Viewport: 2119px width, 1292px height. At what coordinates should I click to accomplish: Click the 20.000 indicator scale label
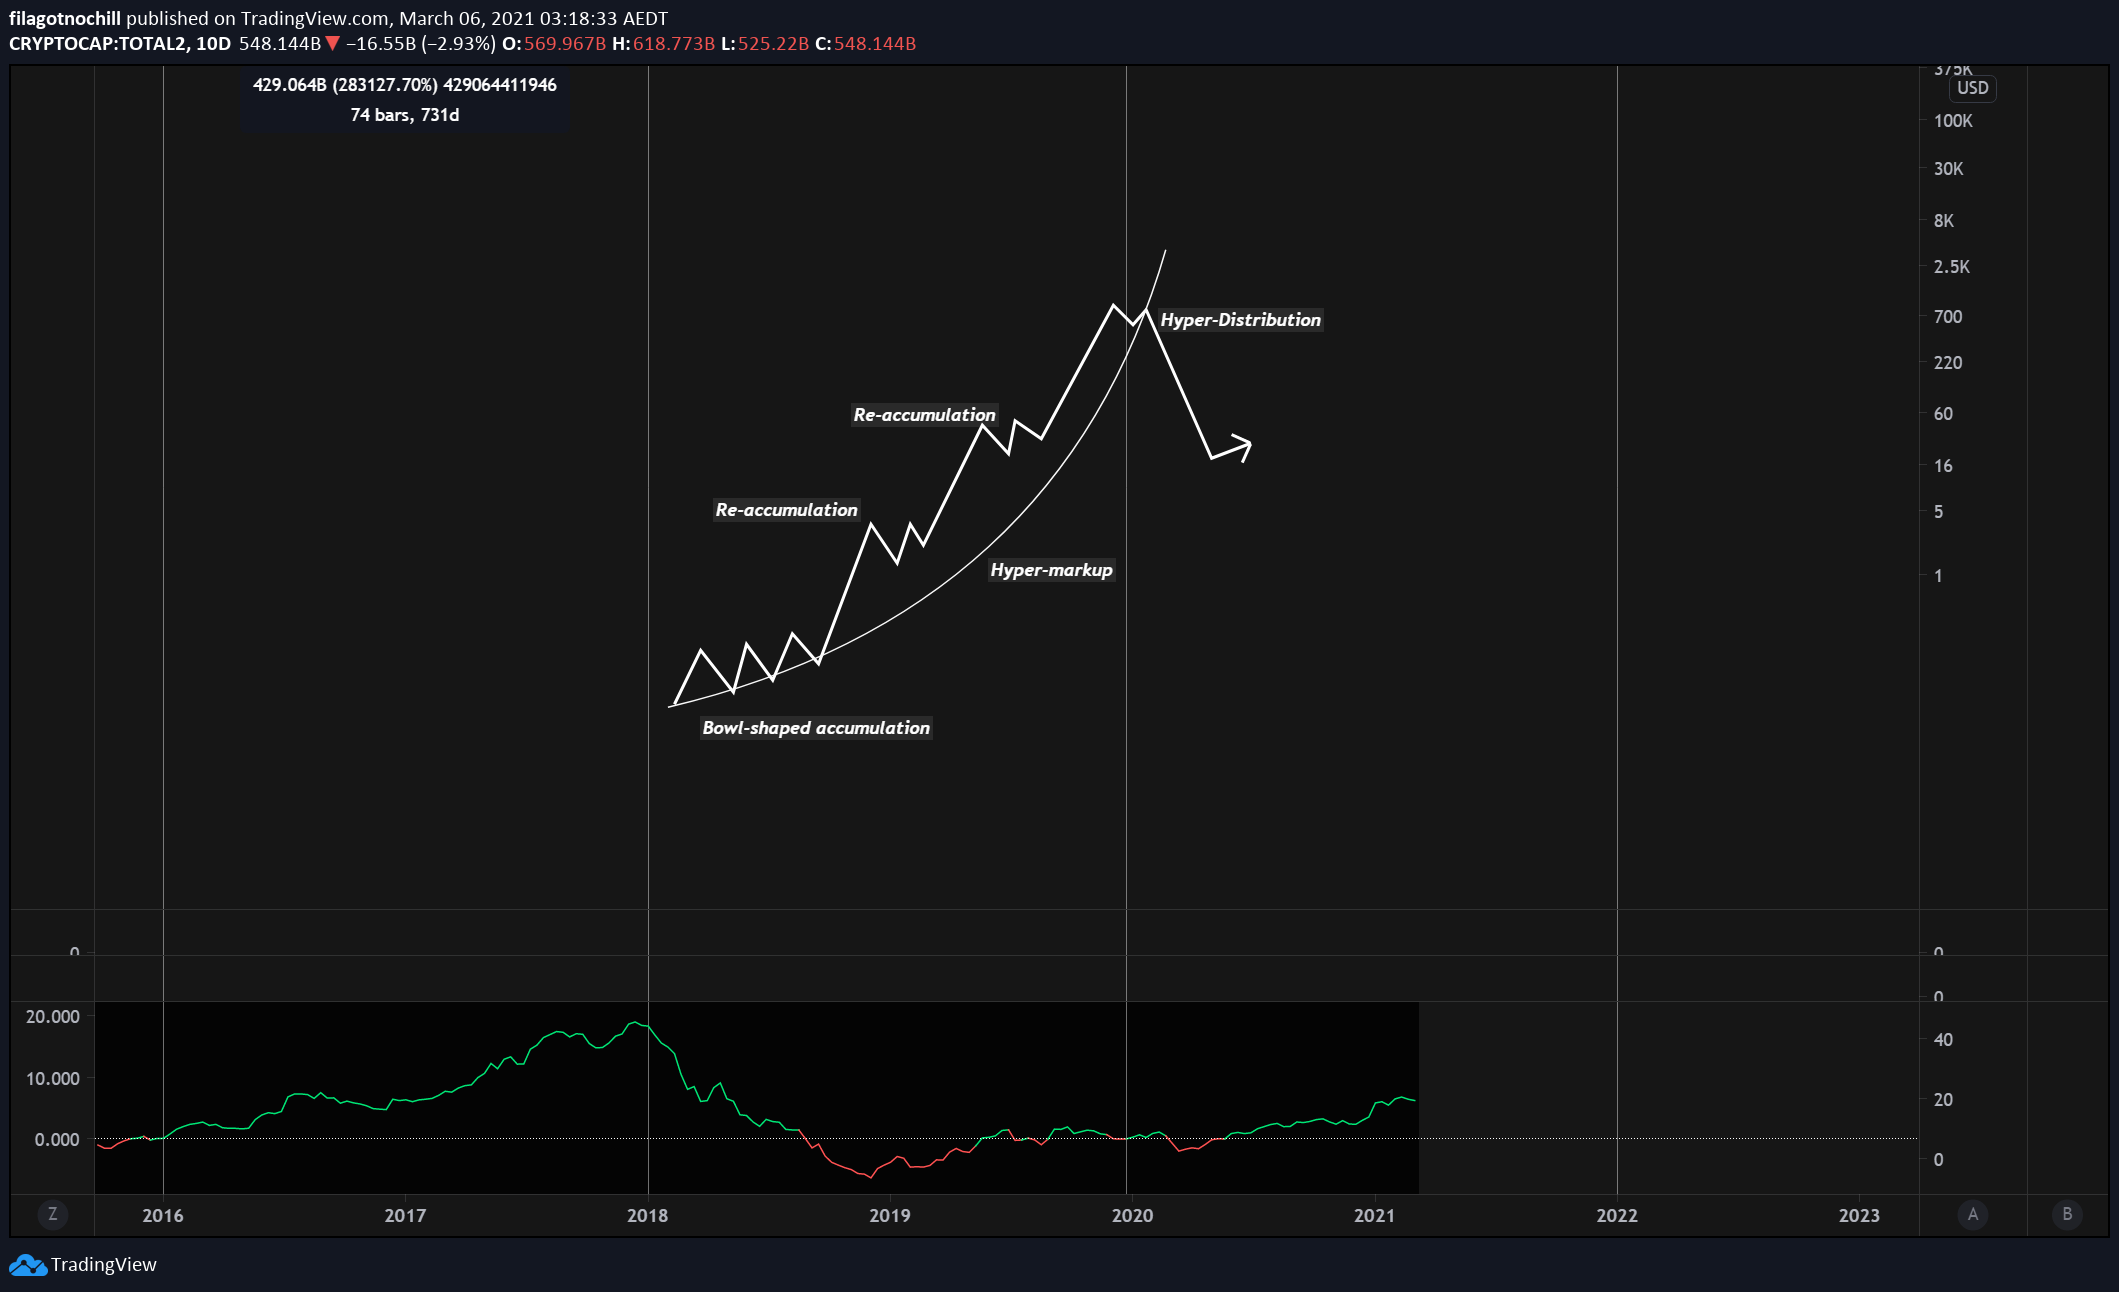tap(53, 1017)
